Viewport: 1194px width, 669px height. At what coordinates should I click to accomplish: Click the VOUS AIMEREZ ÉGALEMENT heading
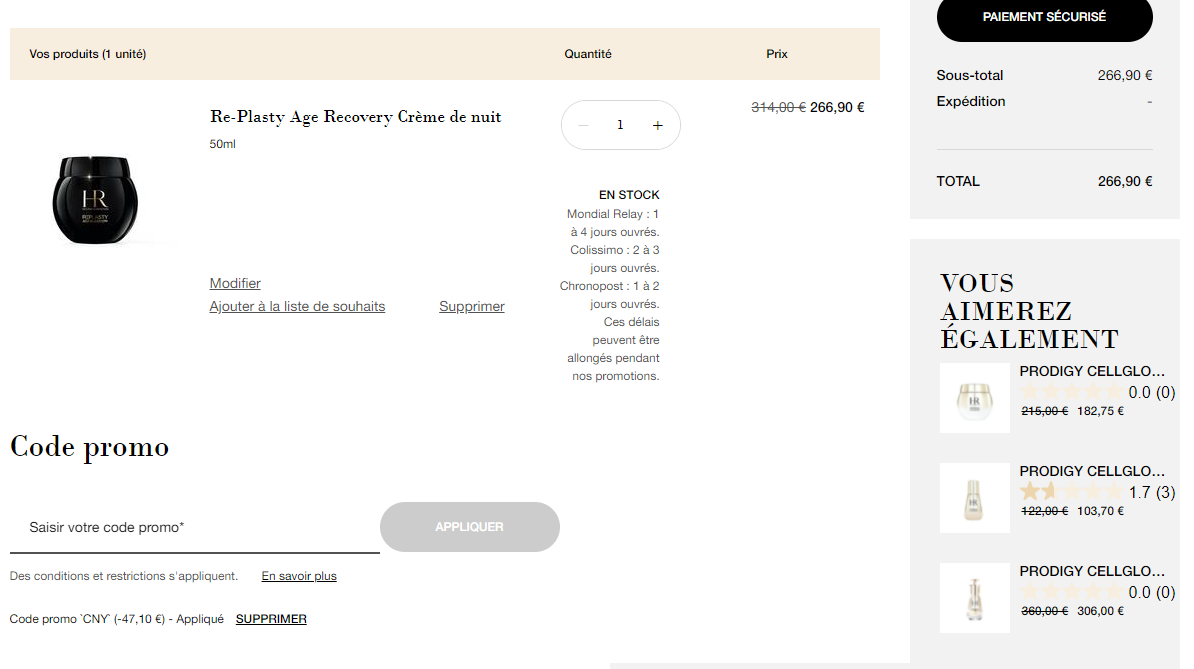(x=1030, y=311)
